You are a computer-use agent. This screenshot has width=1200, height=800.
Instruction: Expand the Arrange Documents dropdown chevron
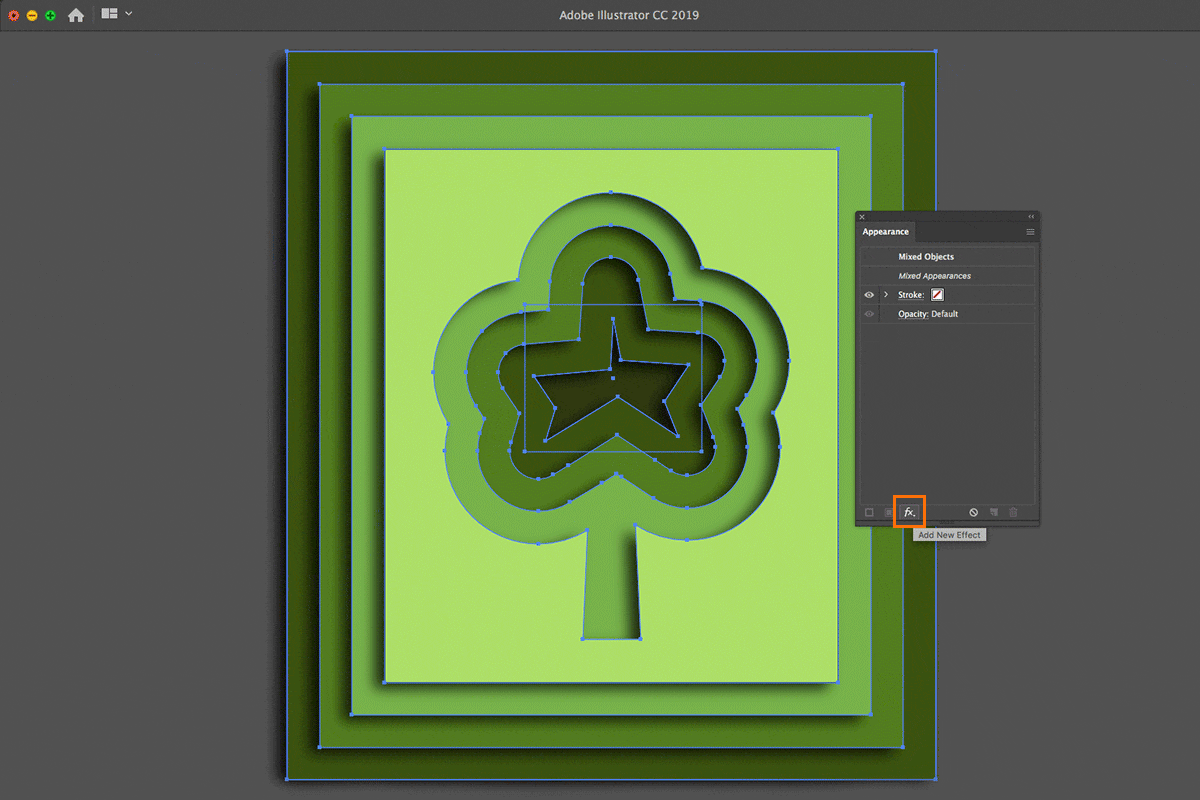129,14
